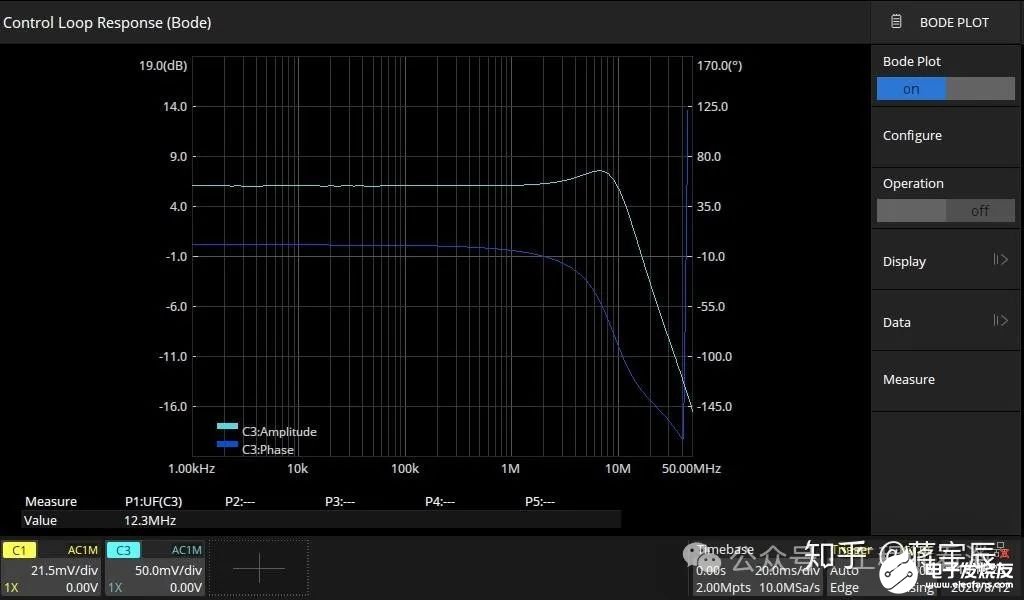Click the Value row header label
The height and width of the screenshot is (600, 1024).
40,520
